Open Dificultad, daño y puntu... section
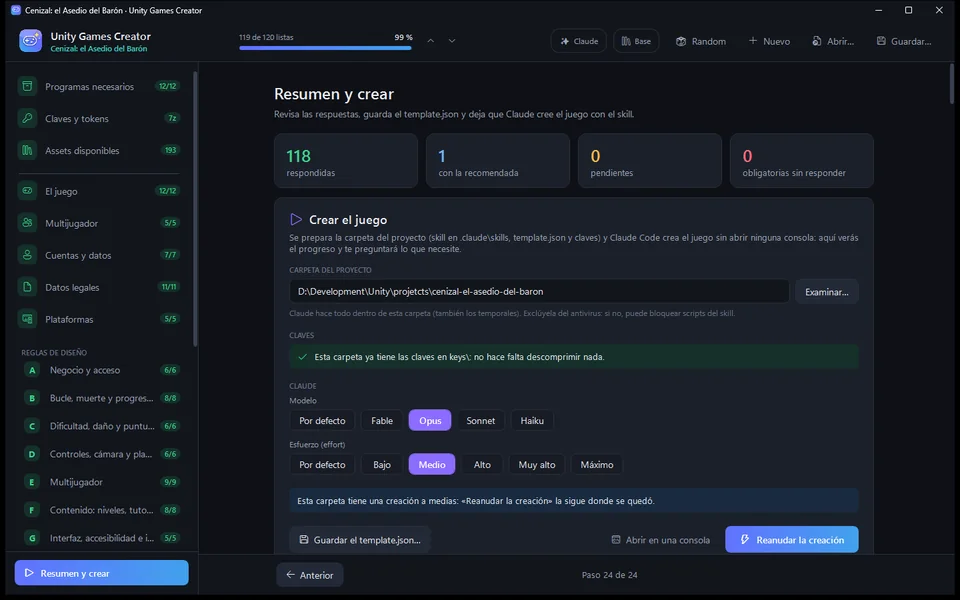This screenshot has width=960, height=600. coord(102,426)
